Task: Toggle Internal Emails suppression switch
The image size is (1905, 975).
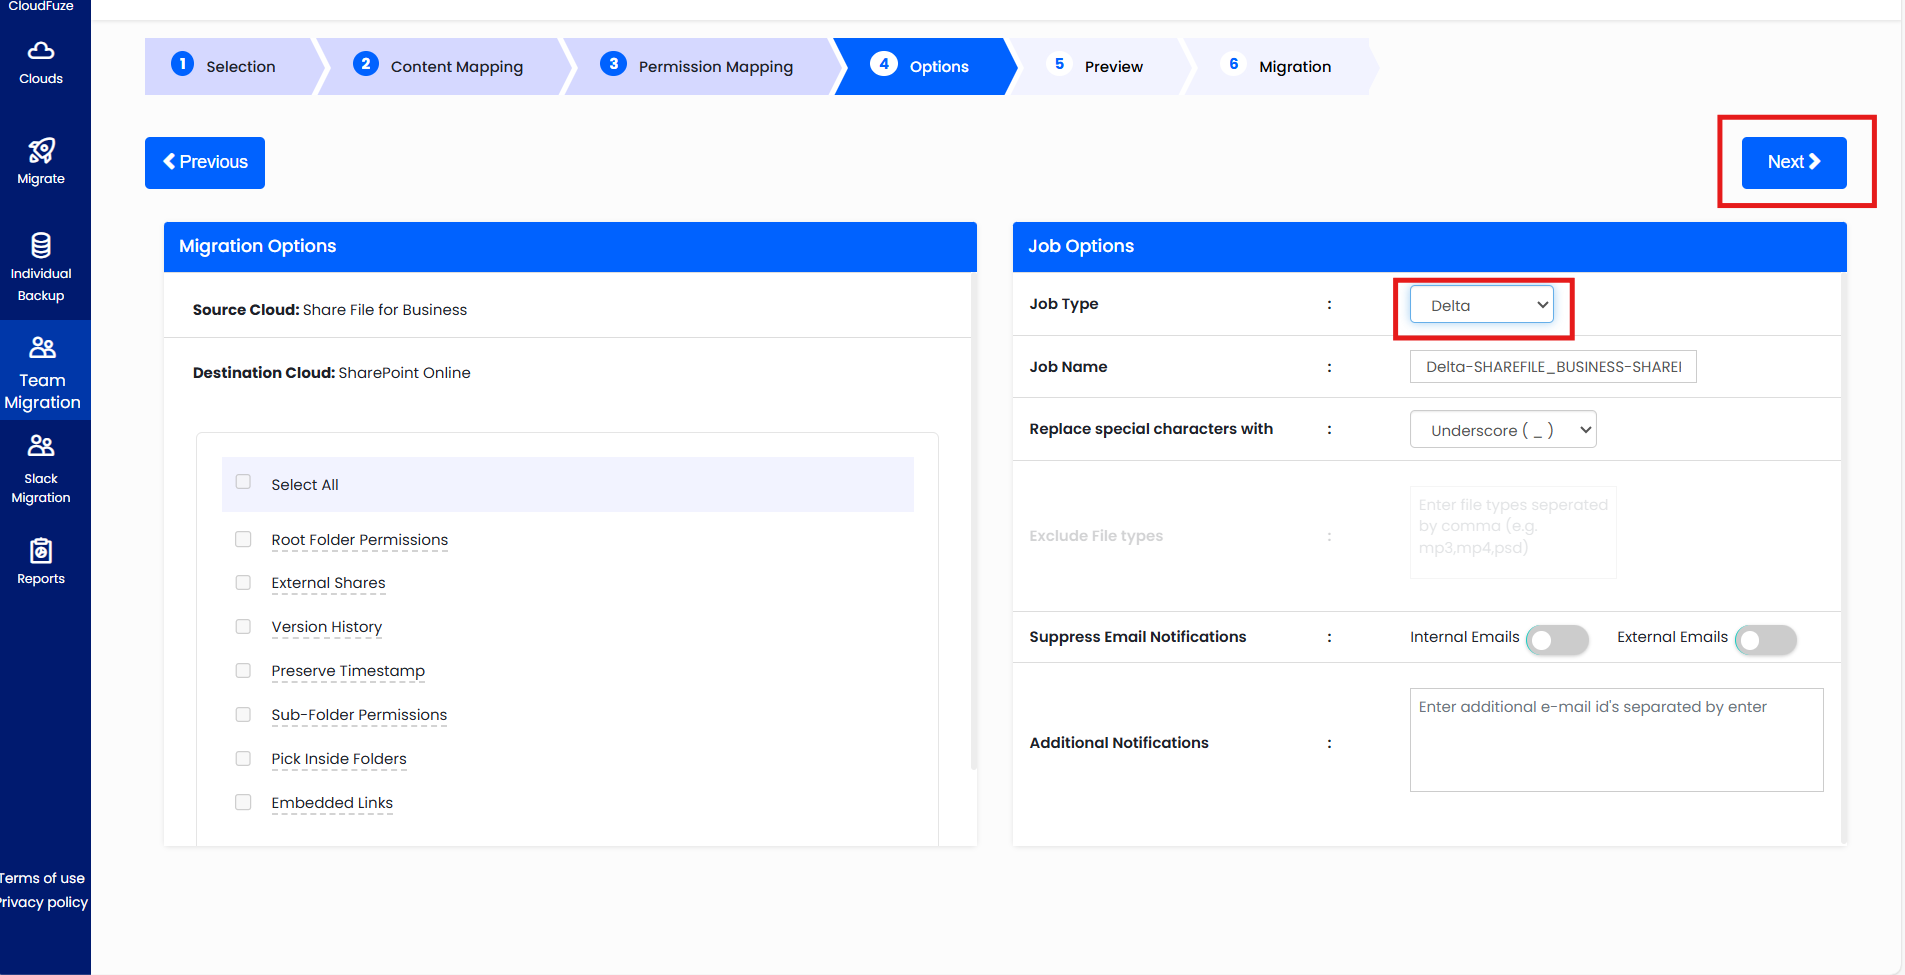Action: [x=1558, y=639]
